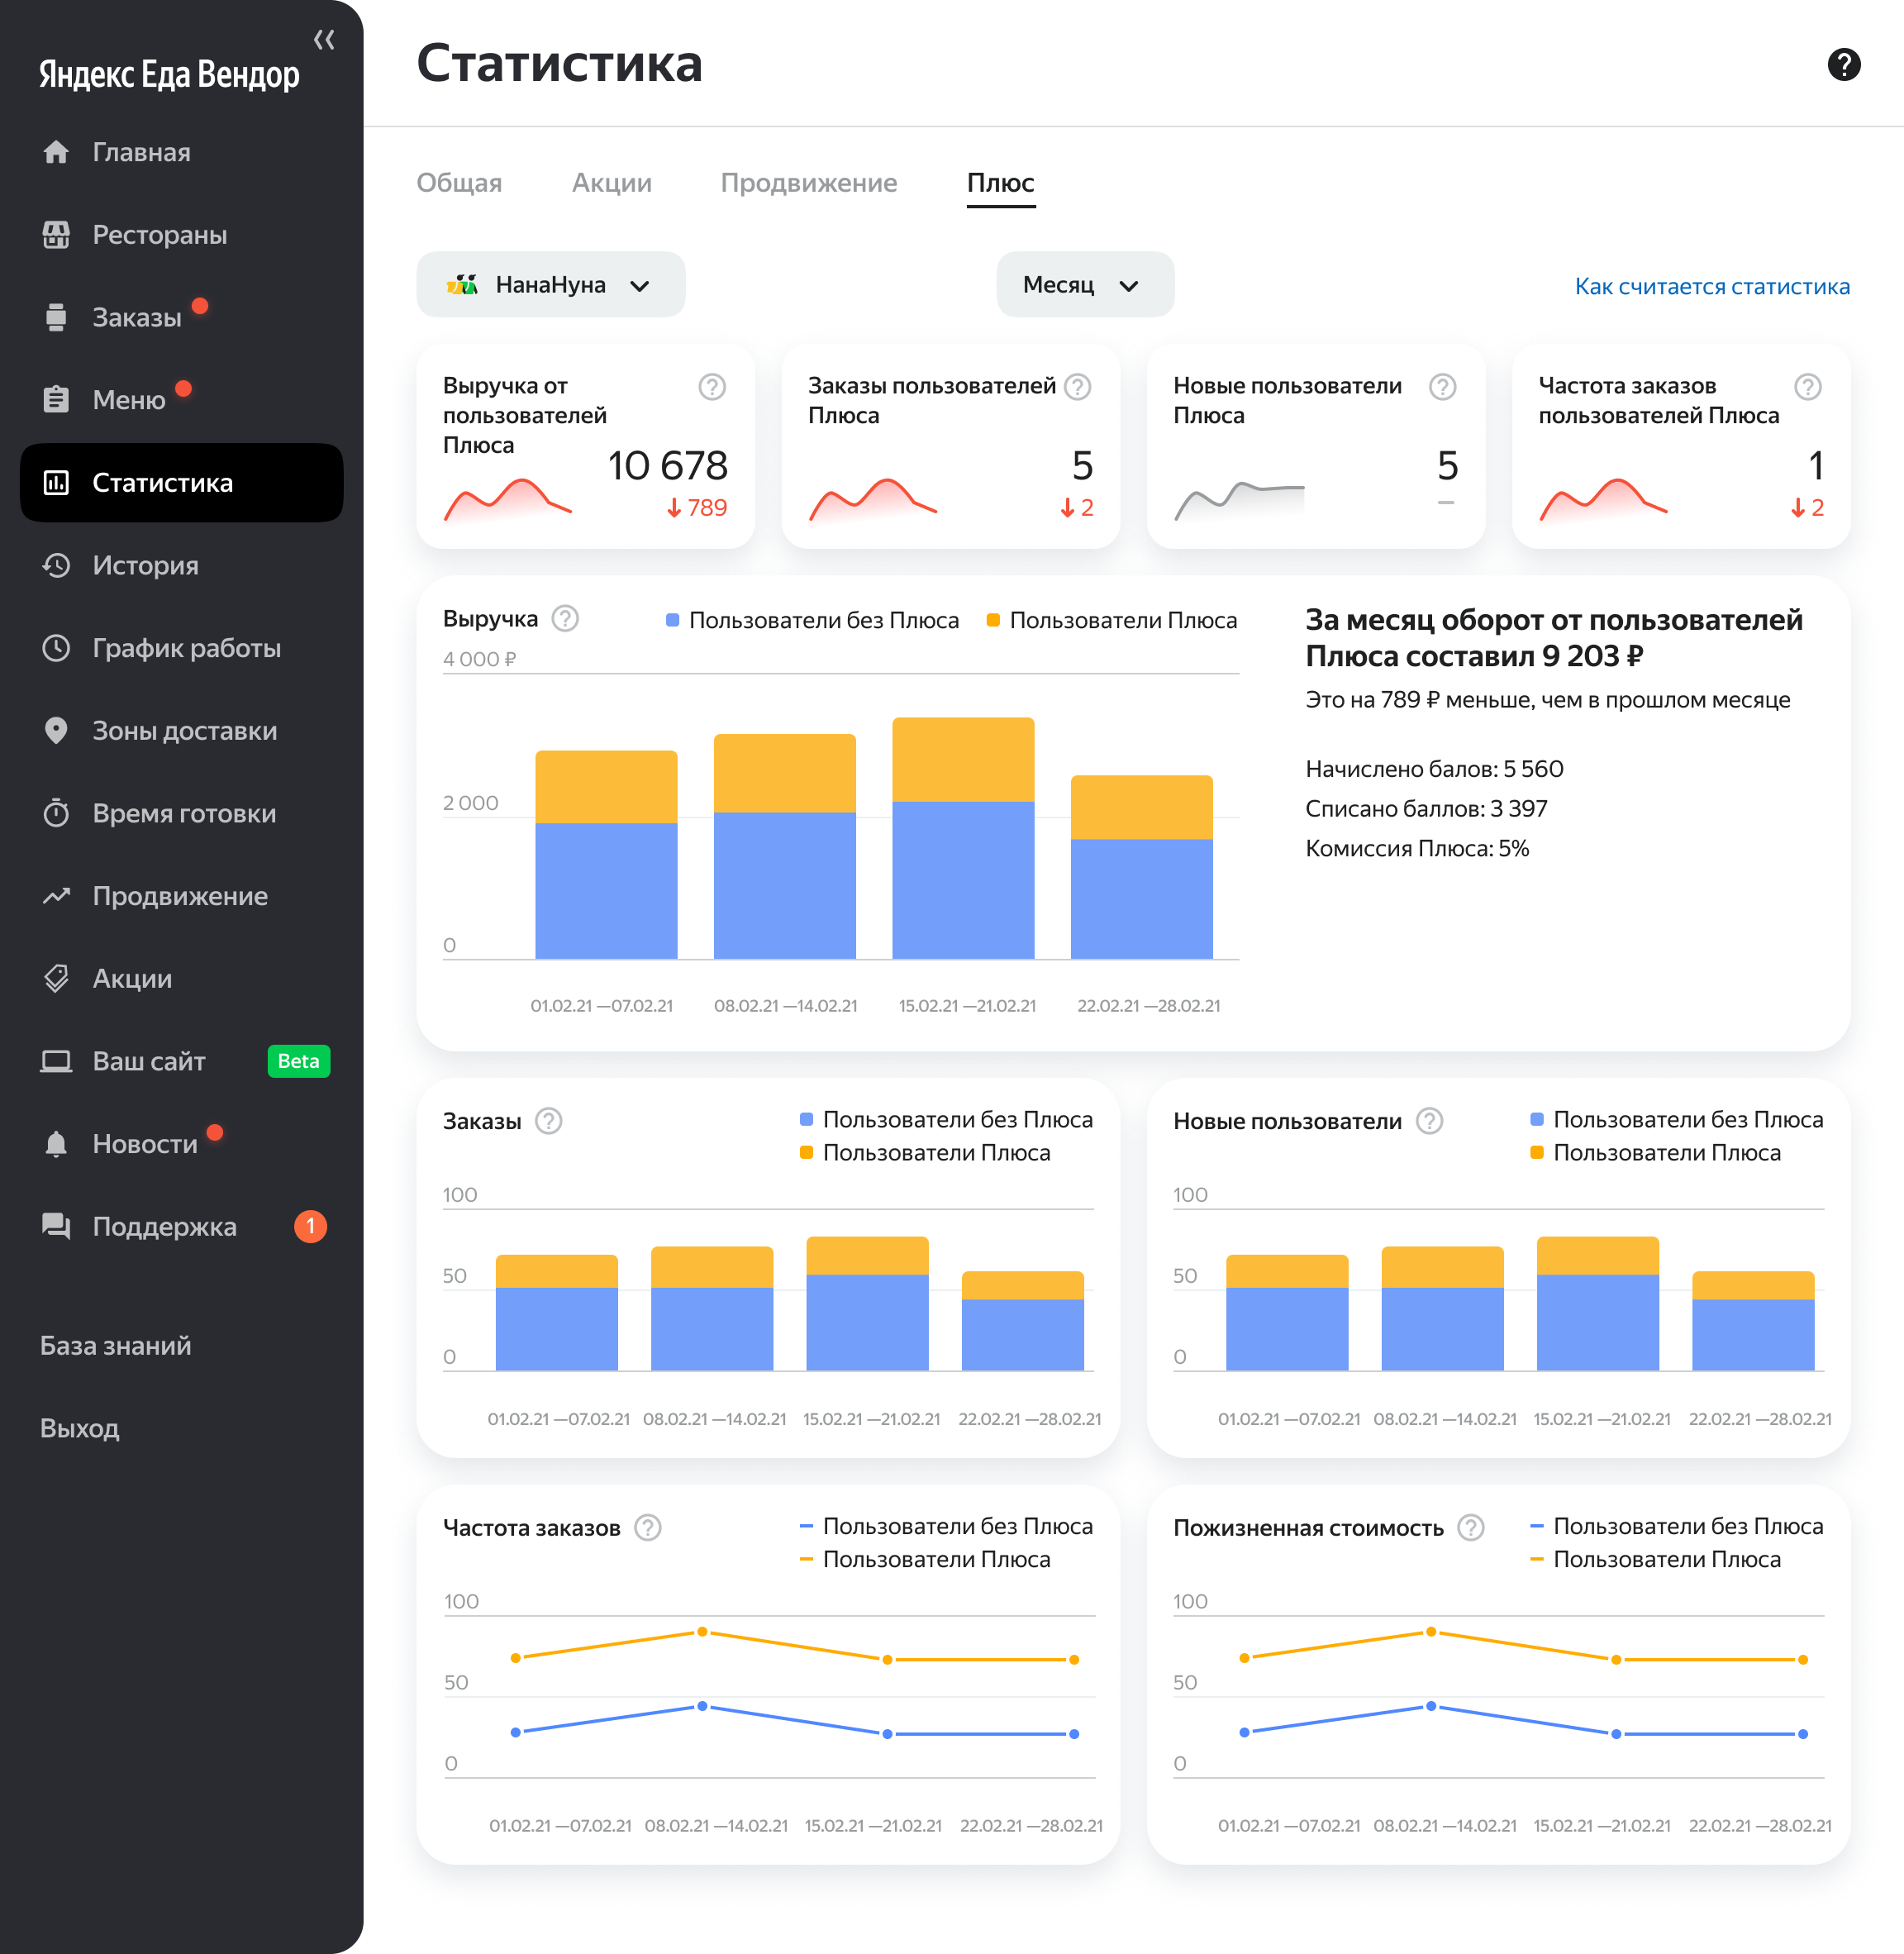
Task: Click the Продвижение trend arrow icon
Action: point(56,896)
